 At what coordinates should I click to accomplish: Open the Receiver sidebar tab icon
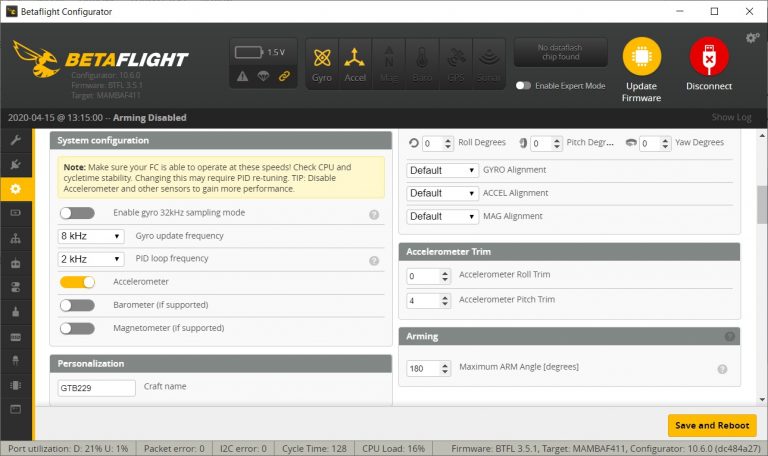[x=16, y=263]
